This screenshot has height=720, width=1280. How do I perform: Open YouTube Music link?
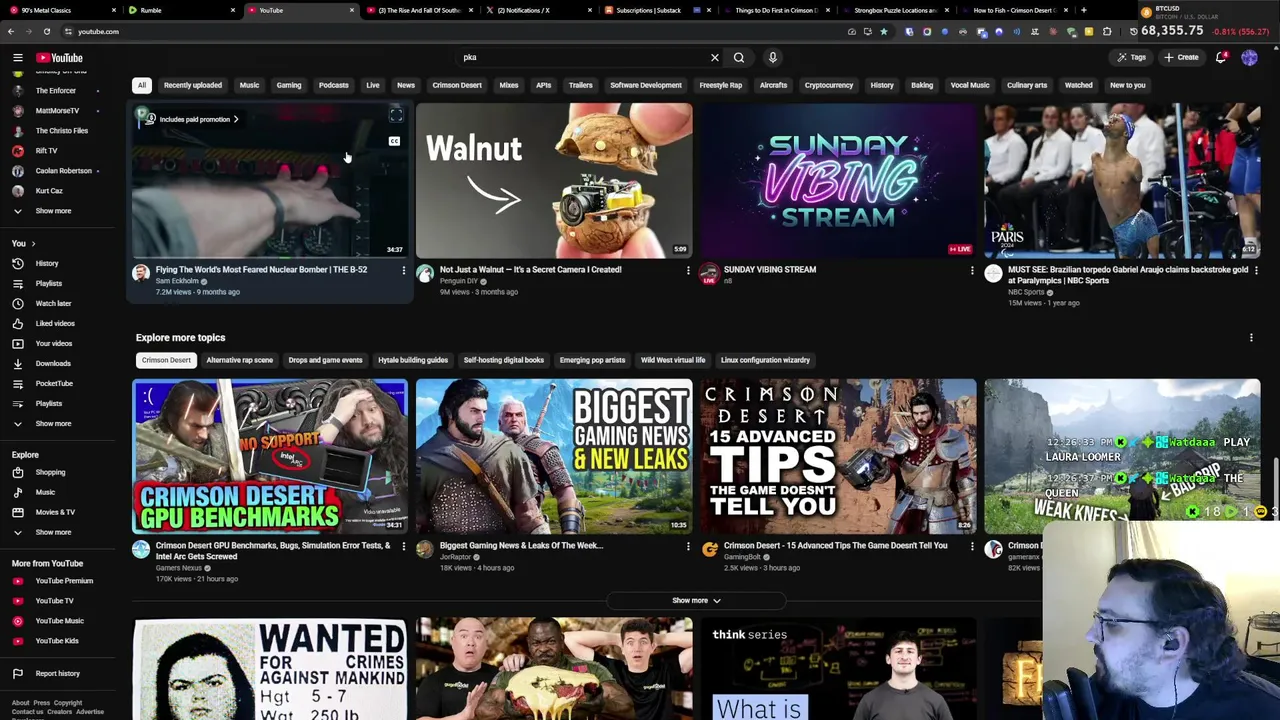[59, 621]
